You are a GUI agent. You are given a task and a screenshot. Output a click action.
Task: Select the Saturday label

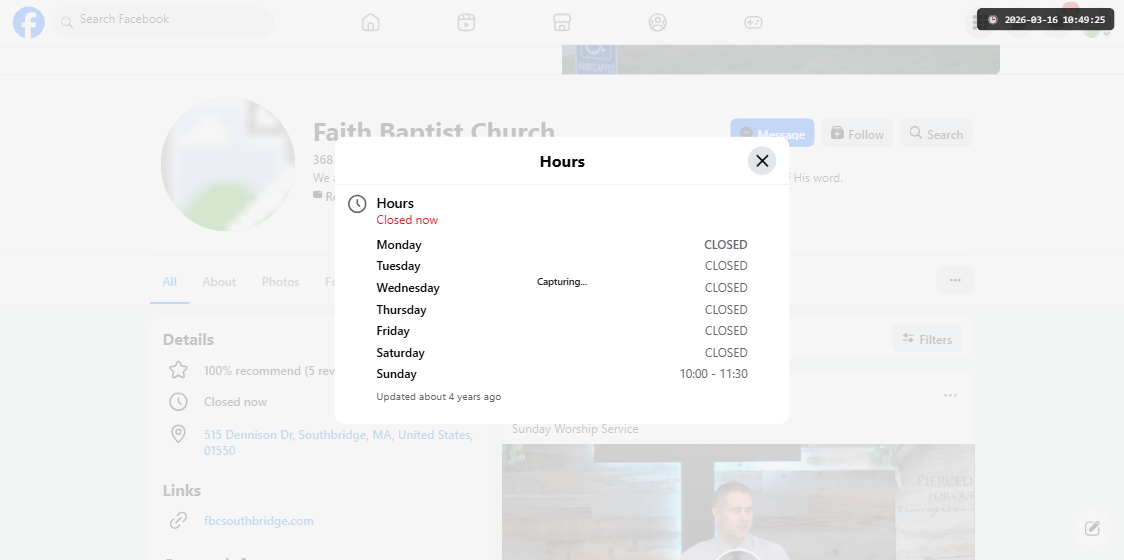click(400, 353)
